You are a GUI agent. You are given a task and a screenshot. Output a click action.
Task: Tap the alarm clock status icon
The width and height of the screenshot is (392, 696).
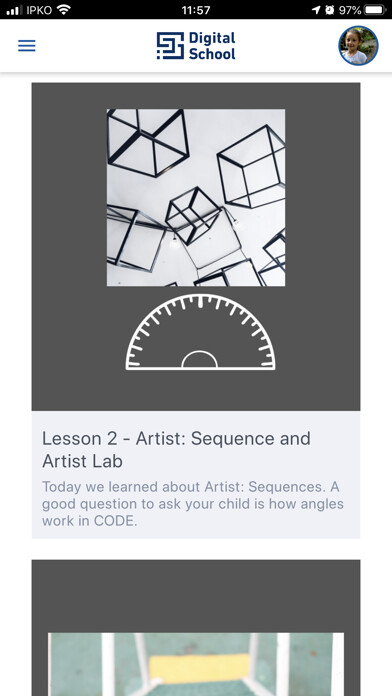point(329,9)
